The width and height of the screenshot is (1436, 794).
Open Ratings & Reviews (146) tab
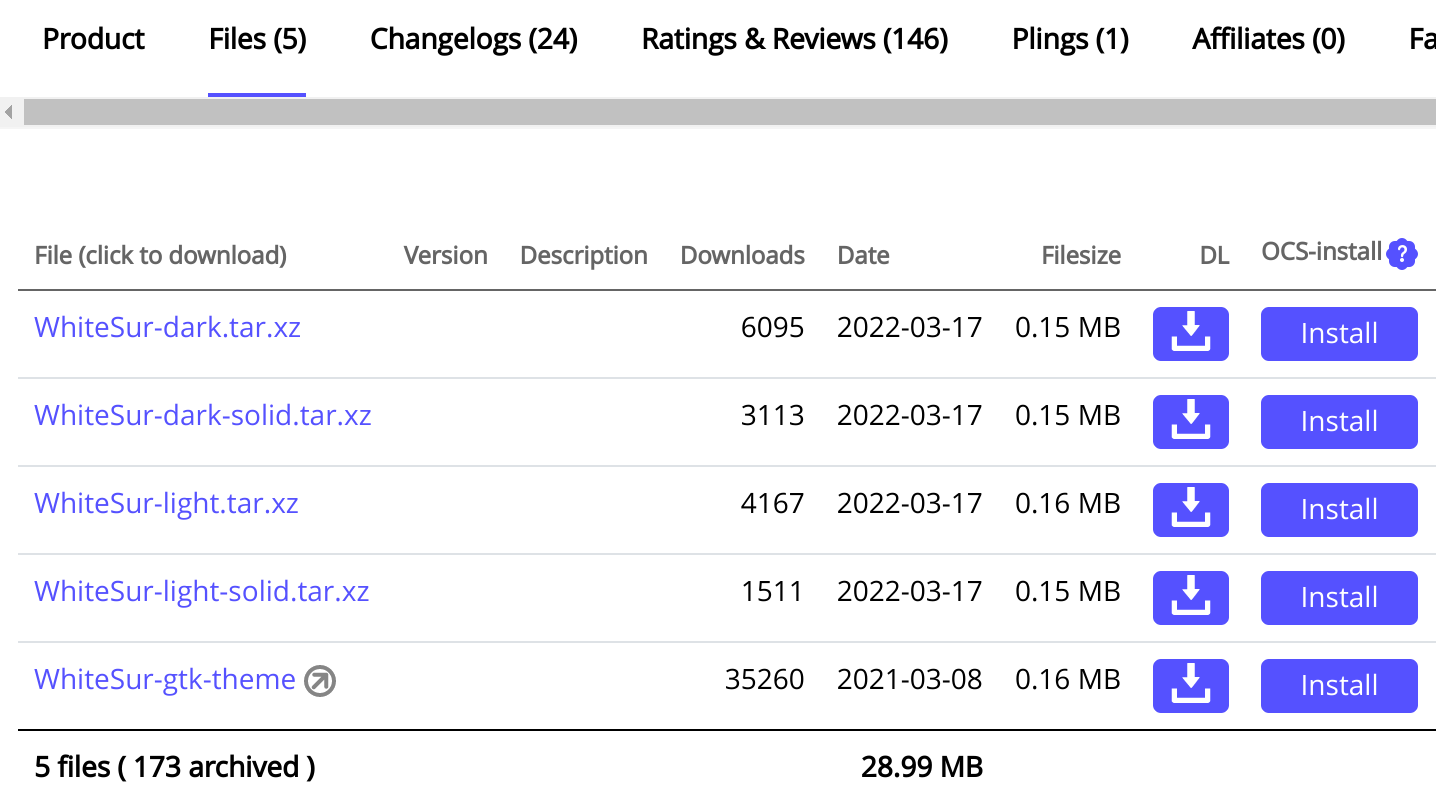tap(795, 39)
